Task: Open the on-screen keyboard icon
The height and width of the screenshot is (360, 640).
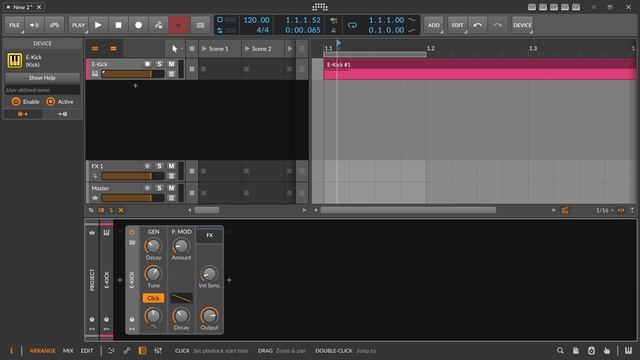Action: [x=629, y=351]
